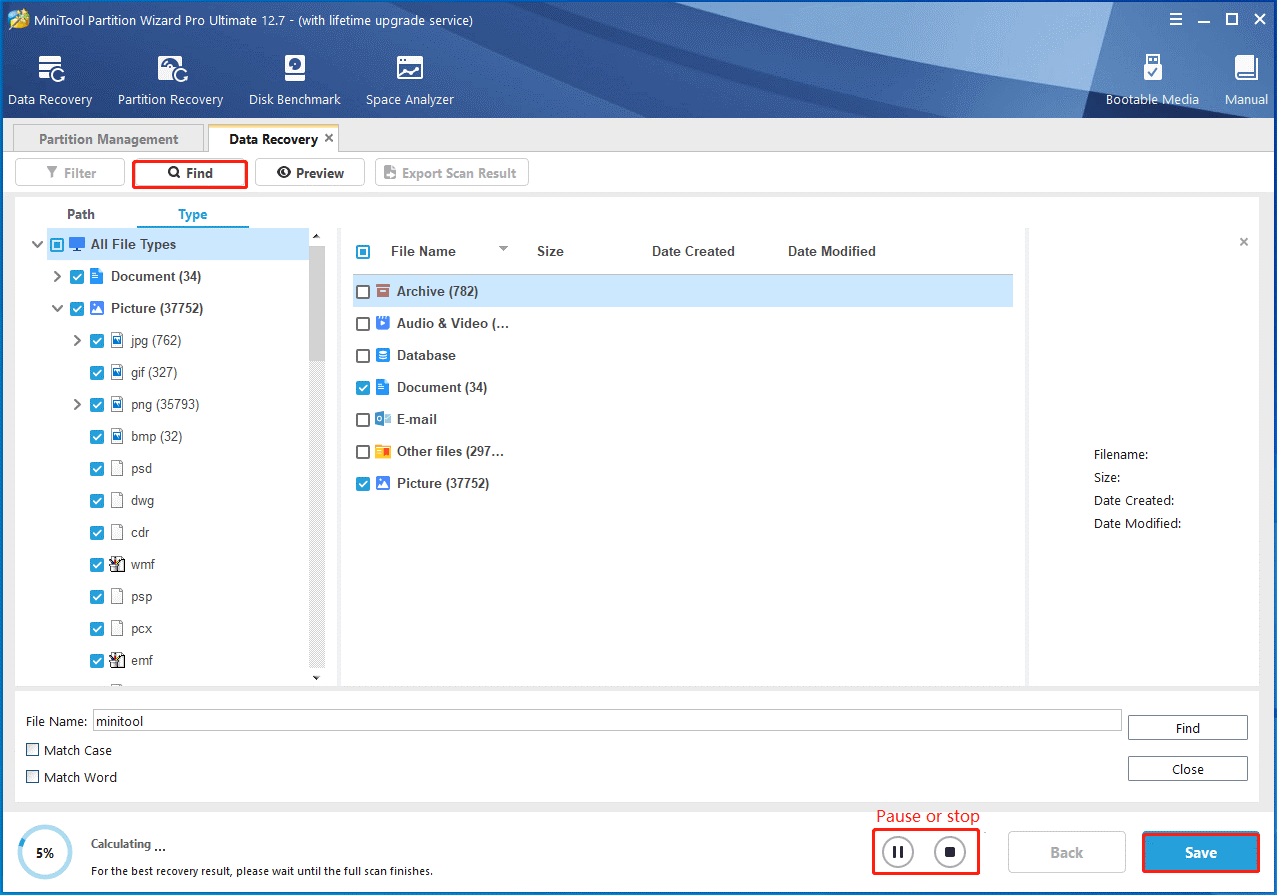Switch to the Path tab

click(x=81, y=214)
